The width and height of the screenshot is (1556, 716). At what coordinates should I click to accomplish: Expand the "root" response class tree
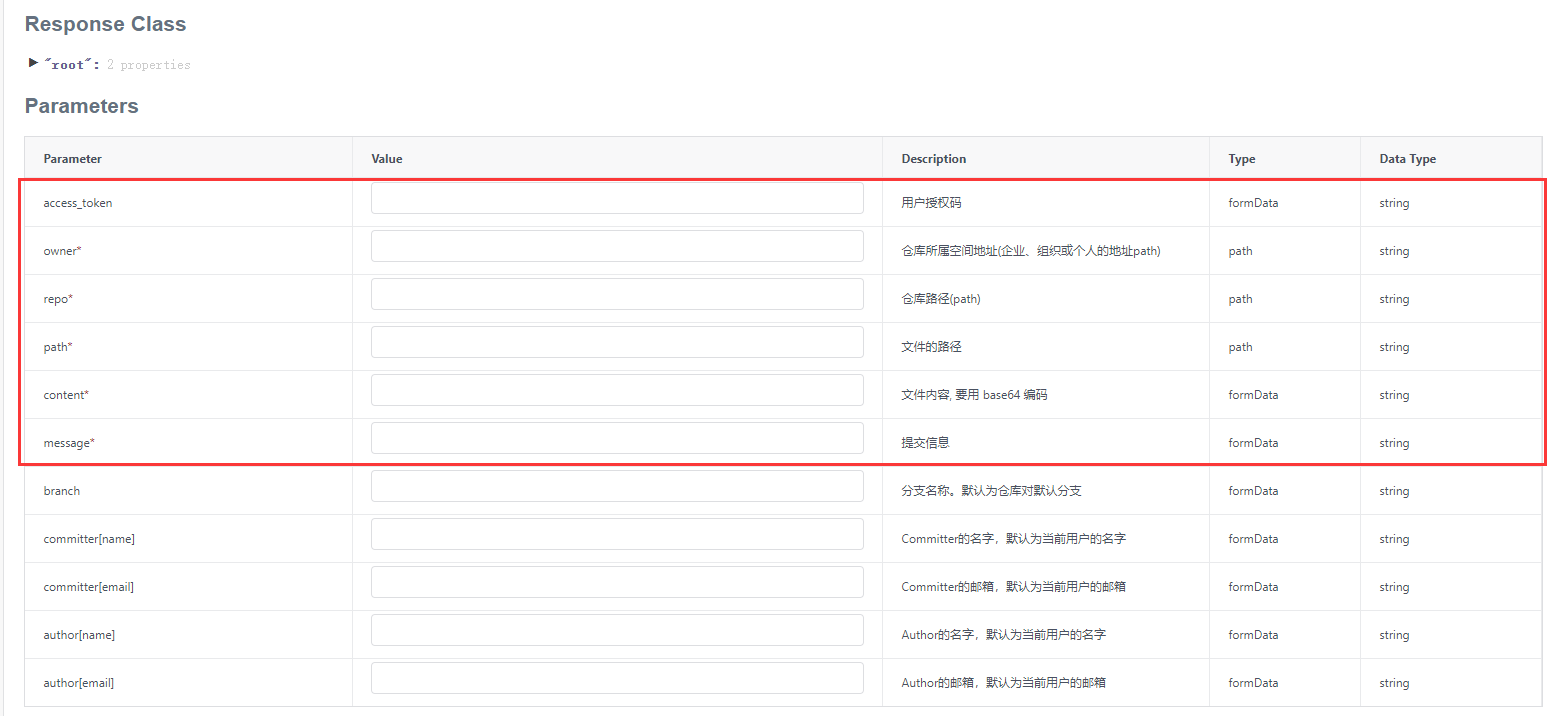[x=34, y=63]
